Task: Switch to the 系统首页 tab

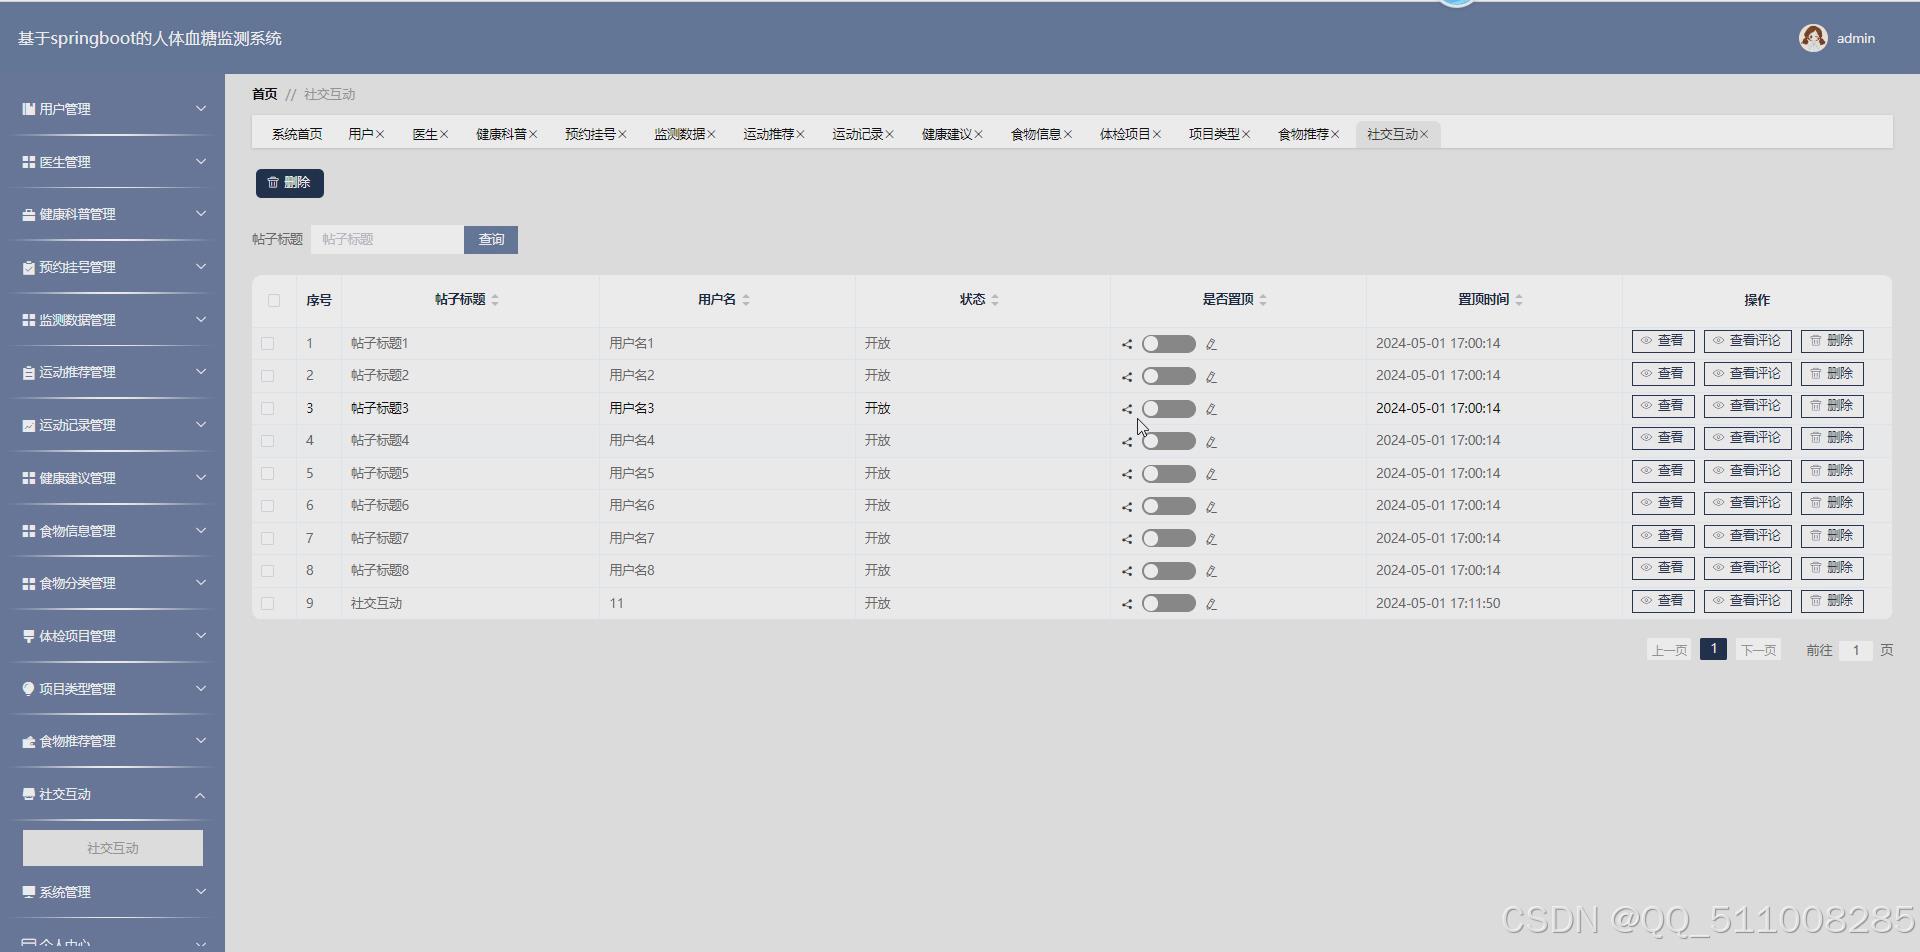Action: pyautogui.click(x=297, y=134)
